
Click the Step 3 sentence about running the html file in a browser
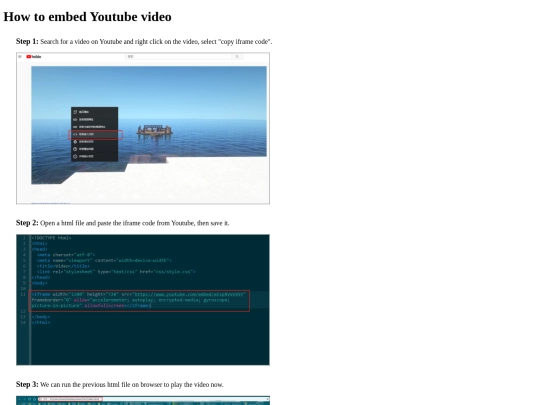(132, 385)
